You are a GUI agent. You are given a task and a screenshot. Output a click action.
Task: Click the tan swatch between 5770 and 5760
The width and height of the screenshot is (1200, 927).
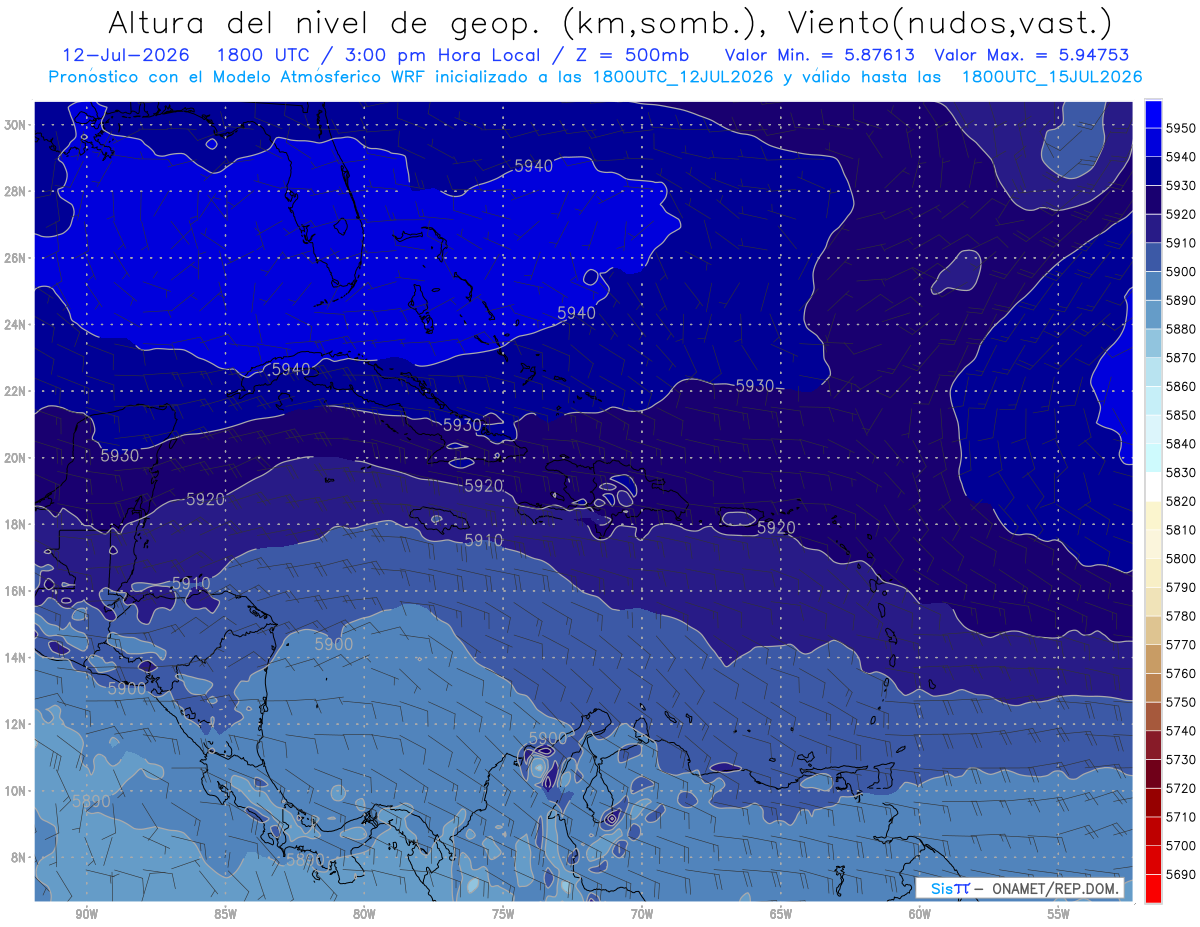(1153, 659)
